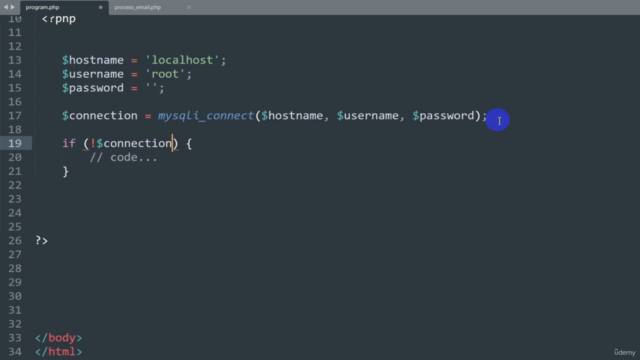Click the </body> closing tag
This screenshot has height=360, width=640.
(x=58, y=338)
